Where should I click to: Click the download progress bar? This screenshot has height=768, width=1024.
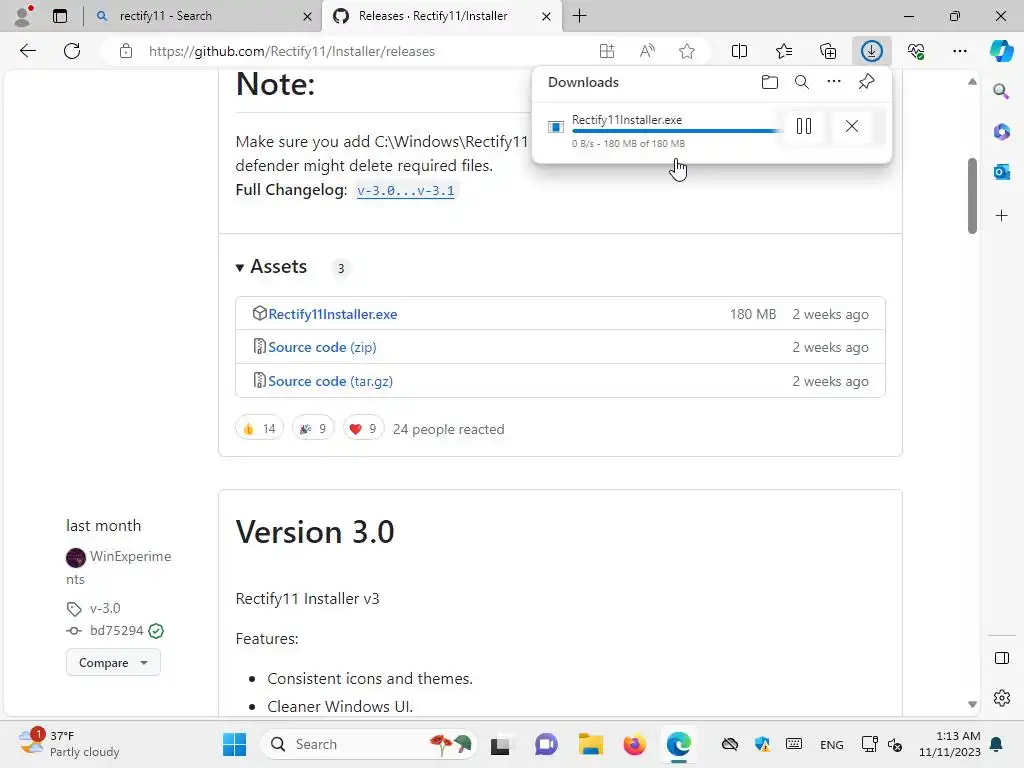[675, 131]
